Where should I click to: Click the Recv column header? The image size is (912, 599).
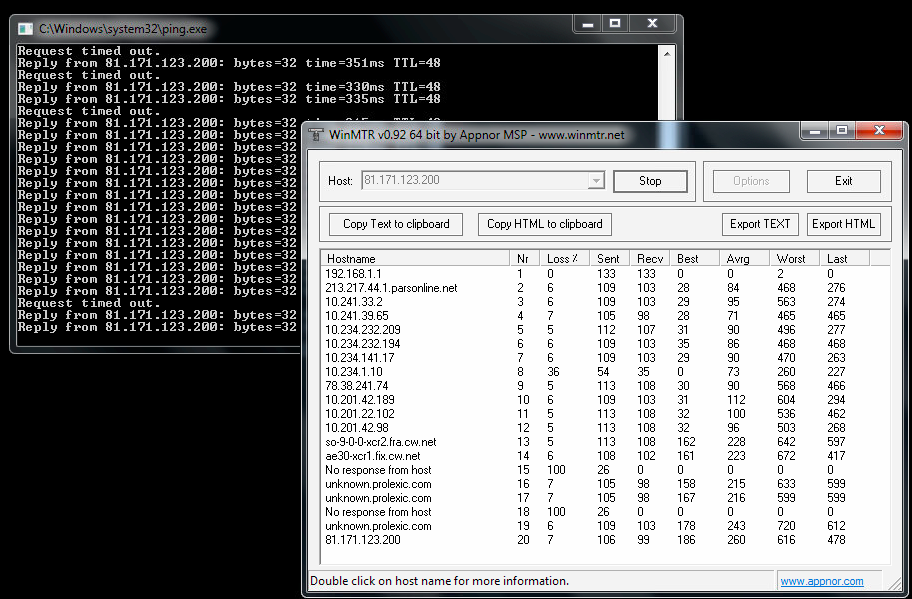[x=650, y=259]
